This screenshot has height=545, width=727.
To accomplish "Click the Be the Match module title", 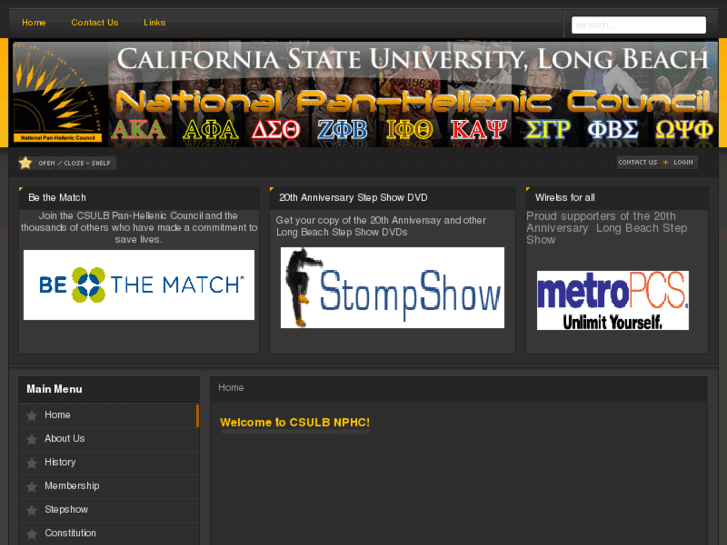I will (x=57, y=198).
